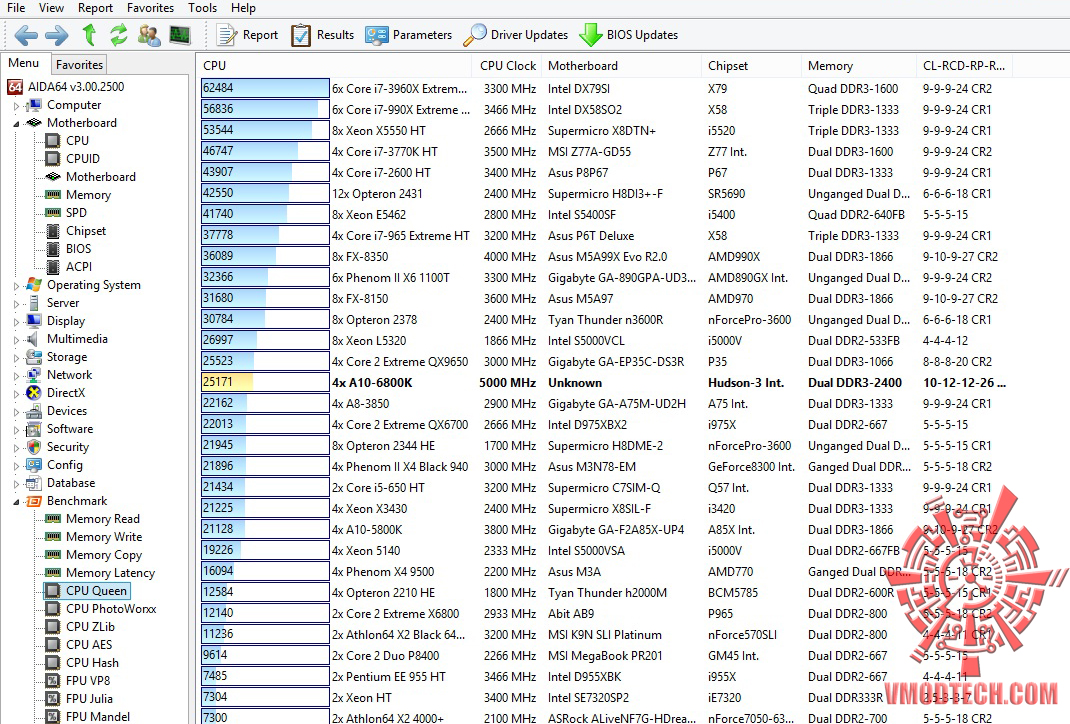Screen dimensions: 1070x724
Task: Click BIOS Updates in the toolbar
Action: (628, 35)
